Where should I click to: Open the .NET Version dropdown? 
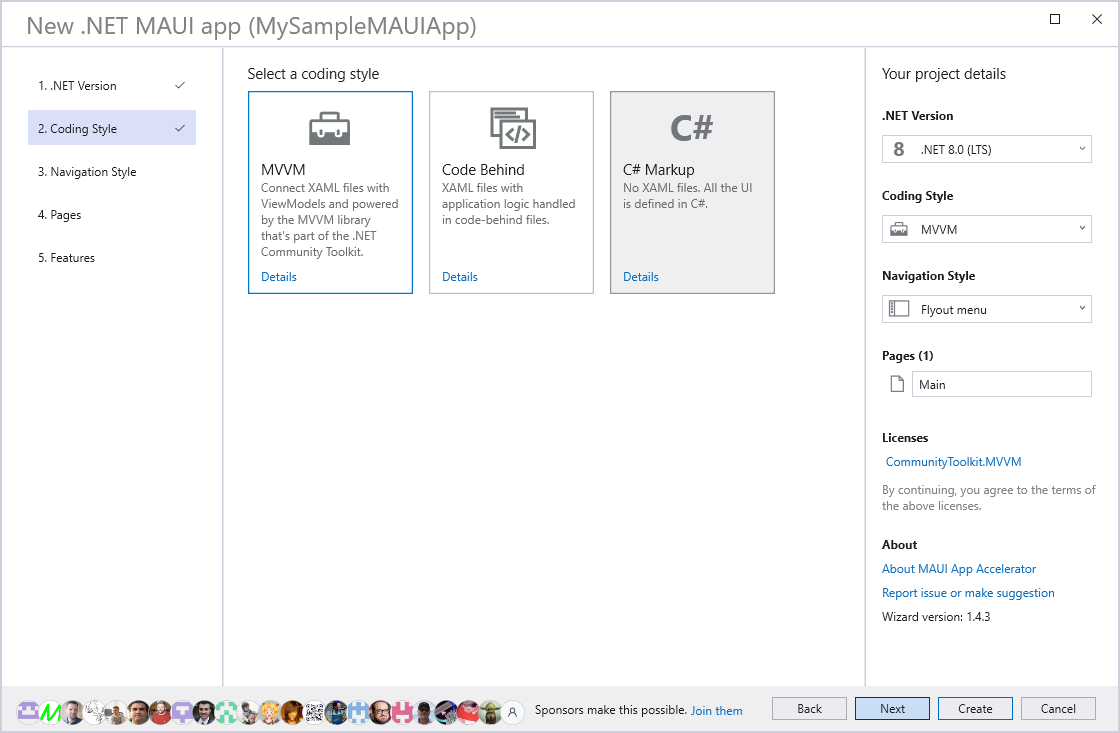(x=986, y=150)
